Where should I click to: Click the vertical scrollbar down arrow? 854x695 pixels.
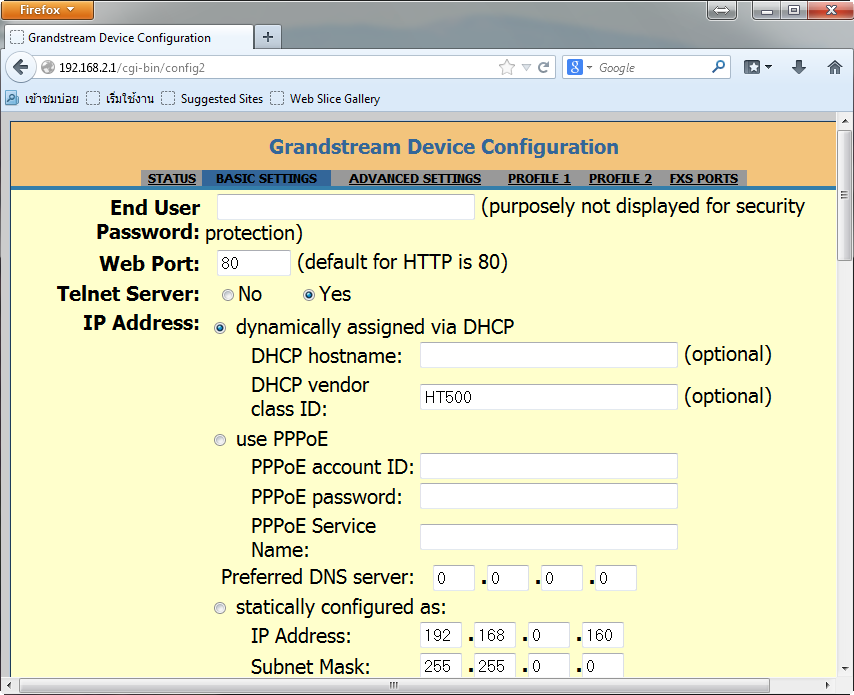point(844,669)
